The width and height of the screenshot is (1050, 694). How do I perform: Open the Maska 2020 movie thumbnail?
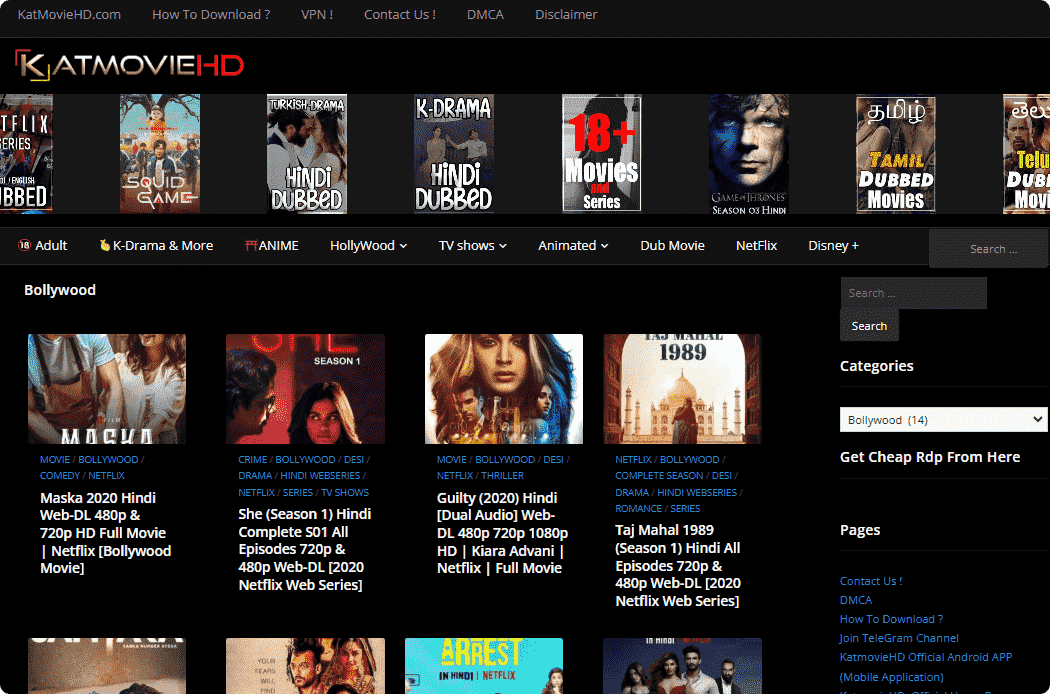click(x=107, y=389)
